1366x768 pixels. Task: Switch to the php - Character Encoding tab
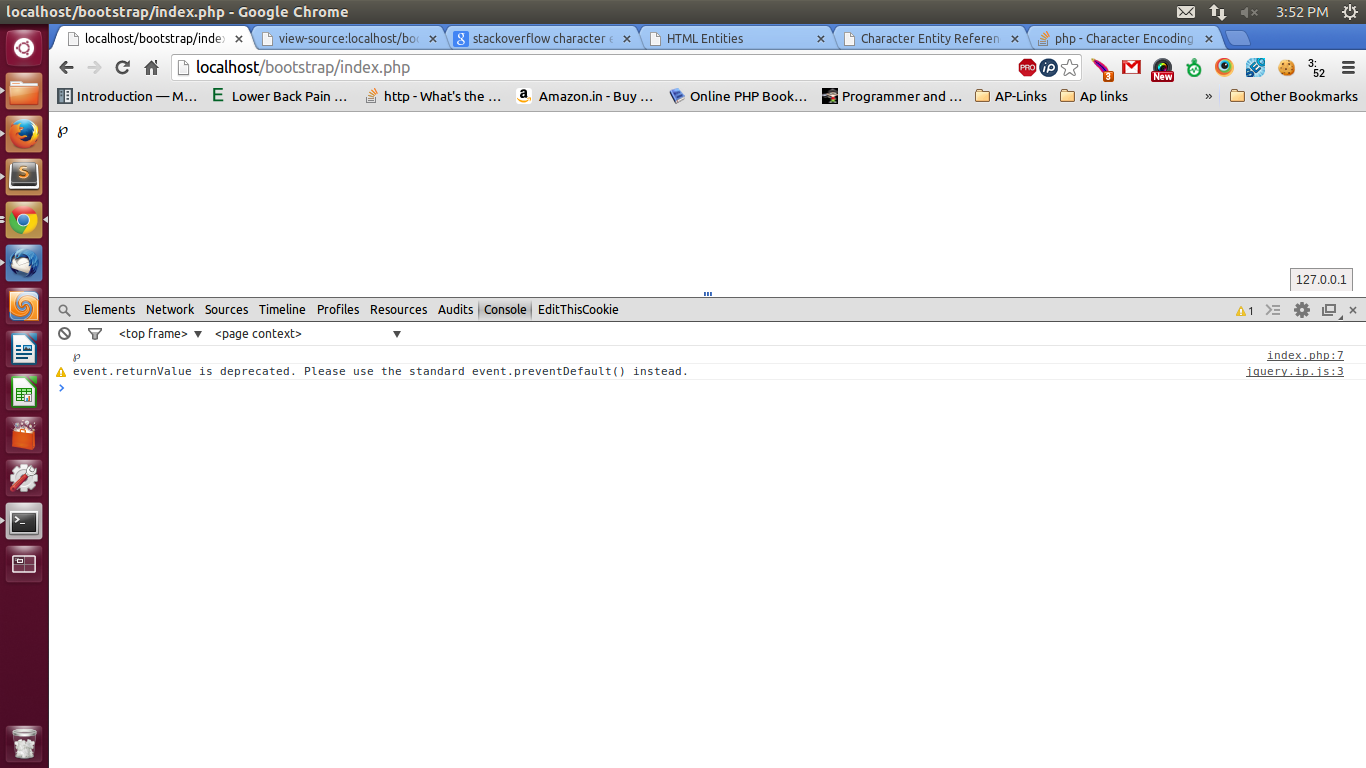pos(1124,38)
